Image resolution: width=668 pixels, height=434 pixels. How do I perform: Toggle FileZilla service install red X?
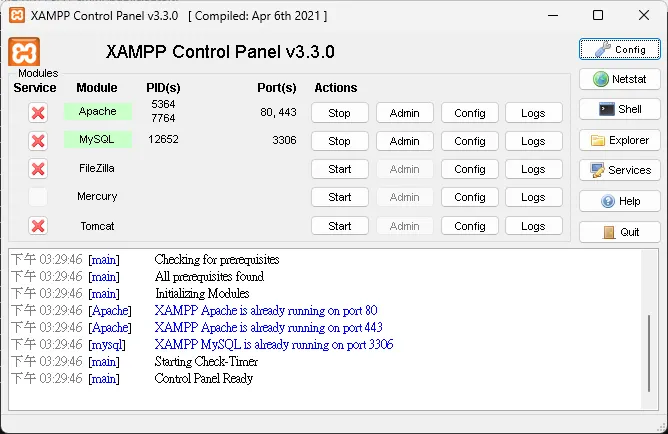coord(38,169)
